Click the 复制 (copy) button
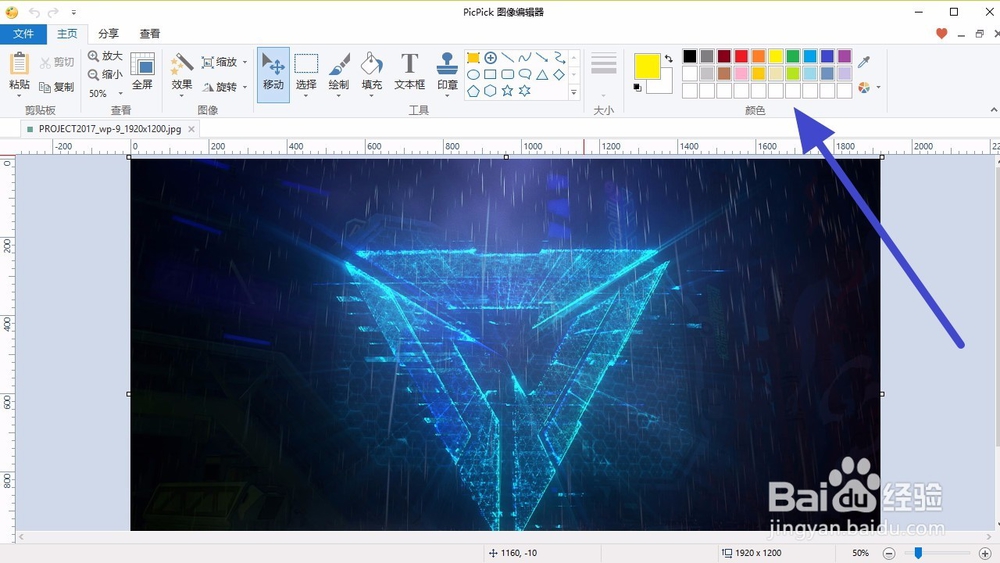Image resolution: width=1000 pixels, height=563 pixels. pos(57,87)
